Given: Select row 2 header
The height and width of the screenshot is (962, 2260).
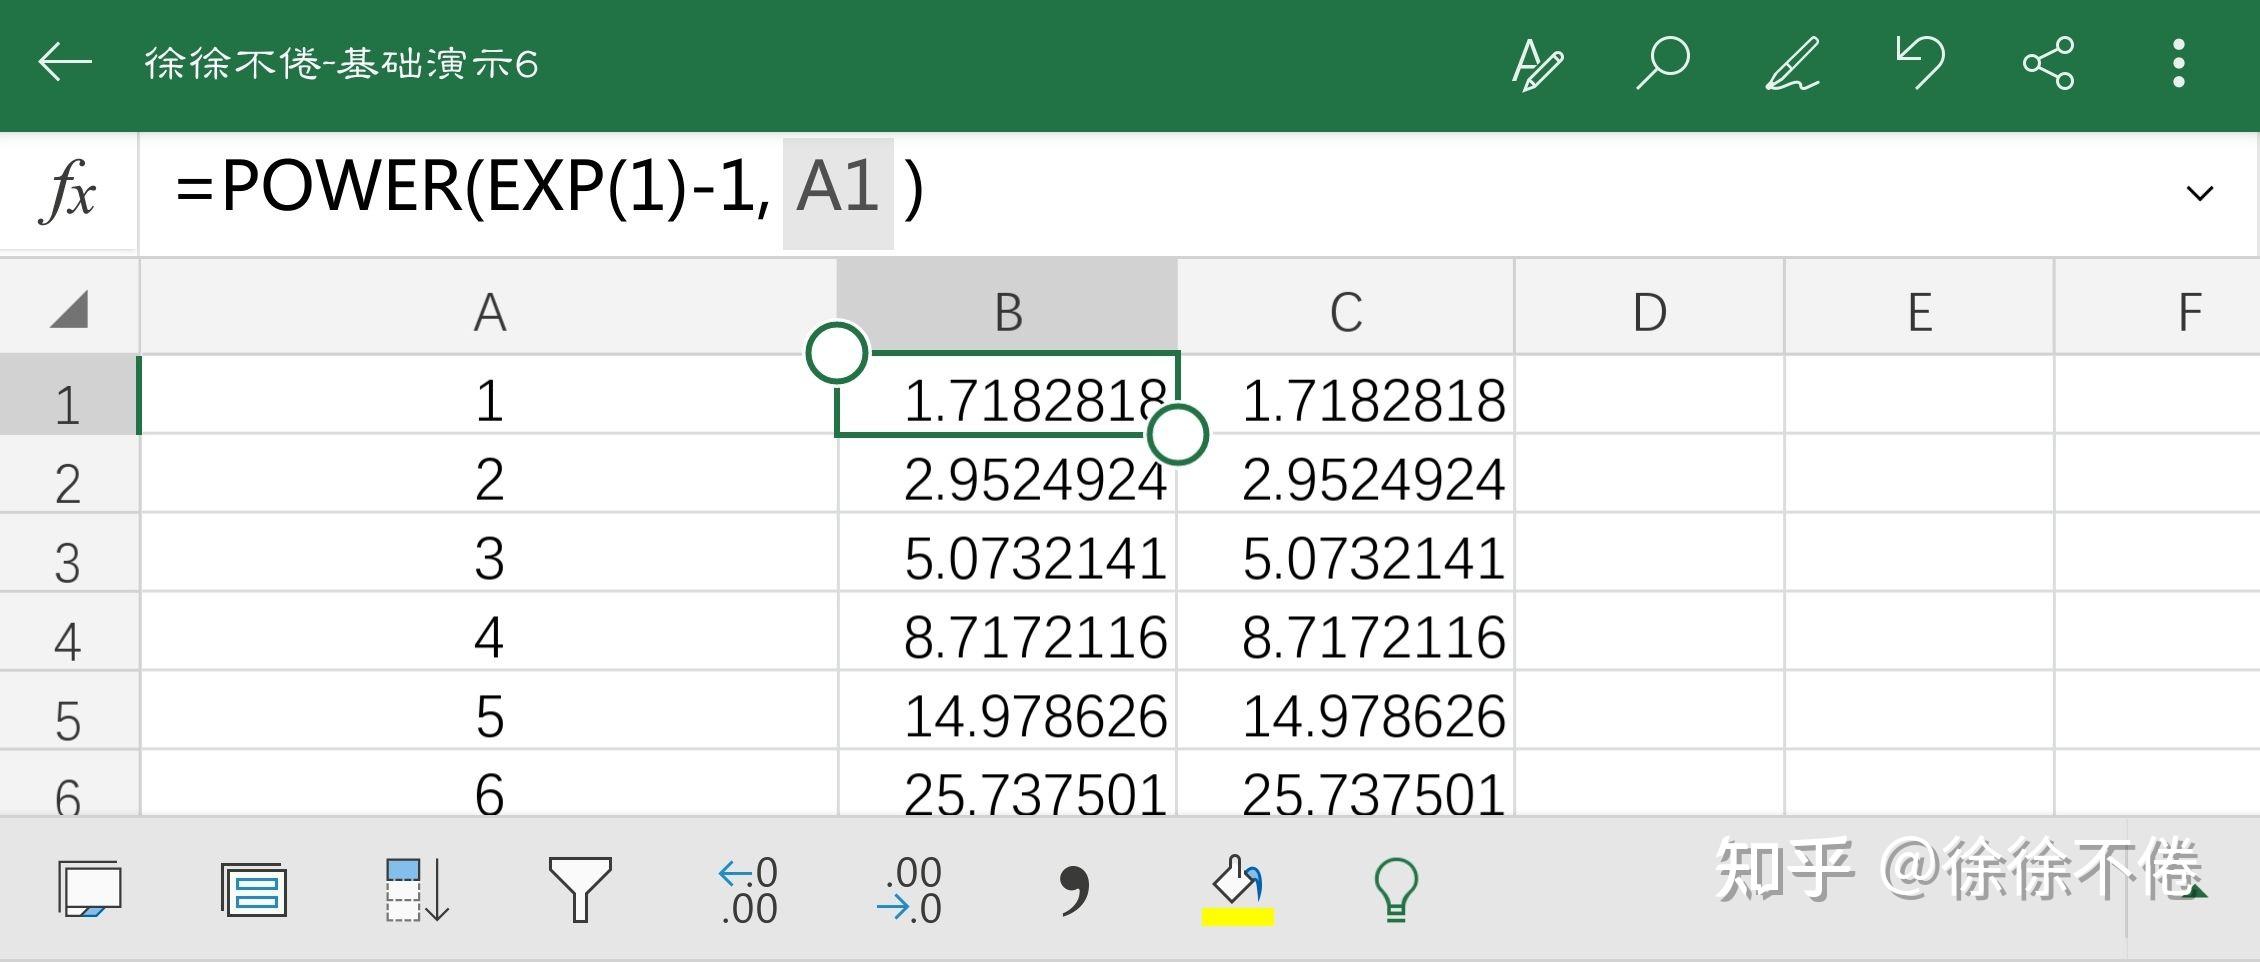Looking at the screenshot, I should 69,475.
